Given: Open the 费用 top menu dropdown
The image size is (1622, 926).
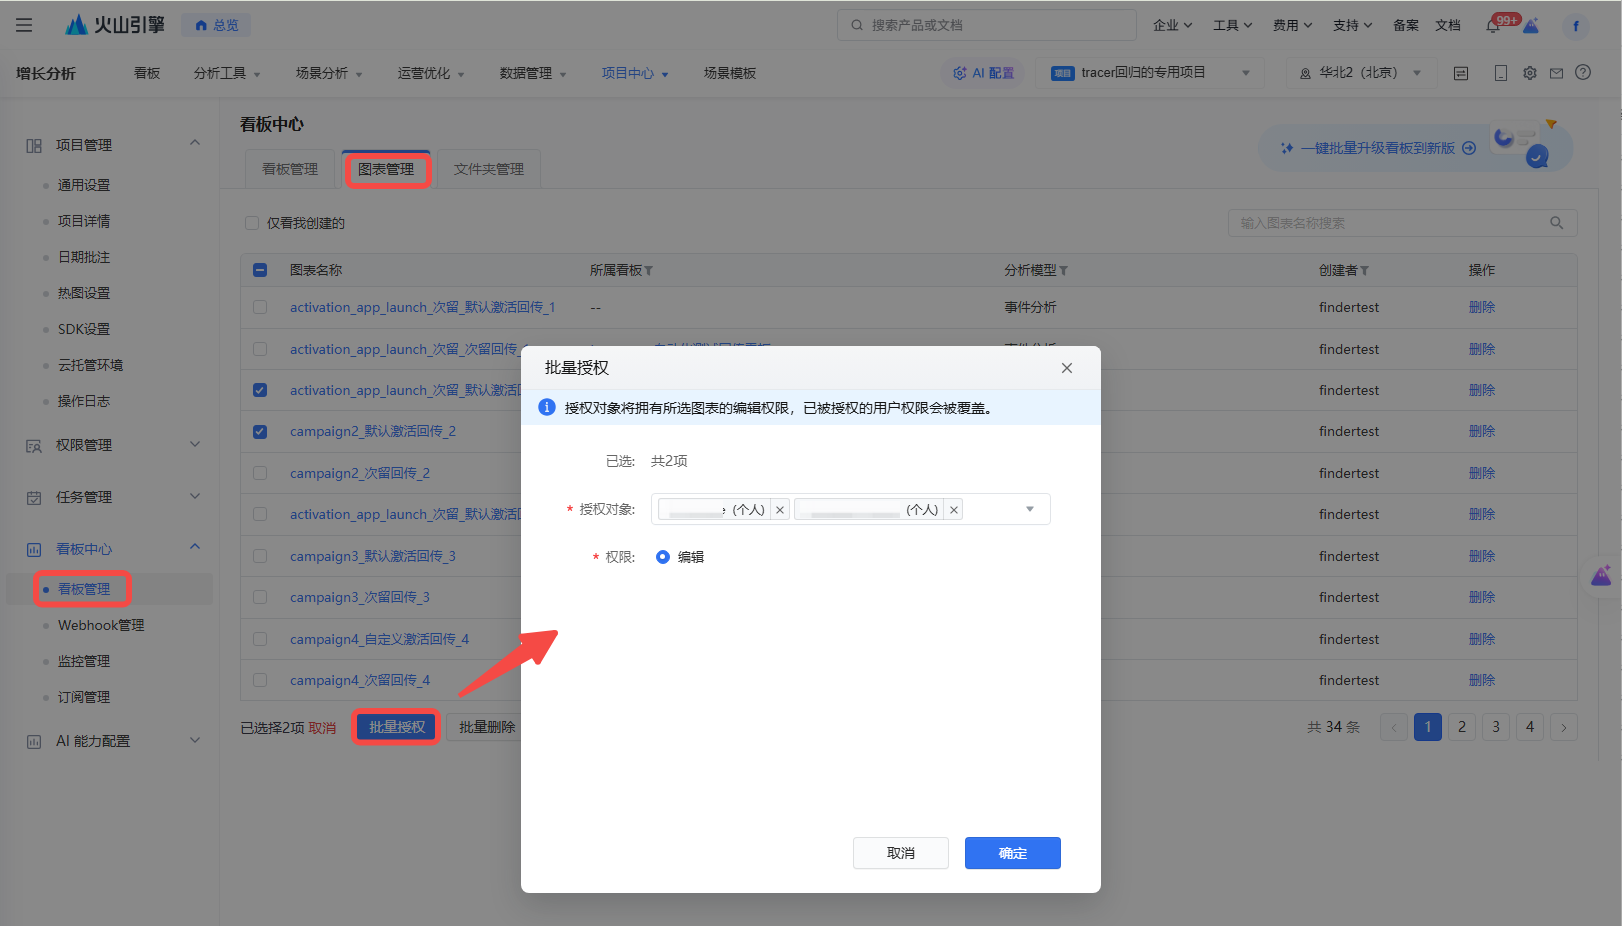Looking at the screenshot, I should (x=1292, y=25).
